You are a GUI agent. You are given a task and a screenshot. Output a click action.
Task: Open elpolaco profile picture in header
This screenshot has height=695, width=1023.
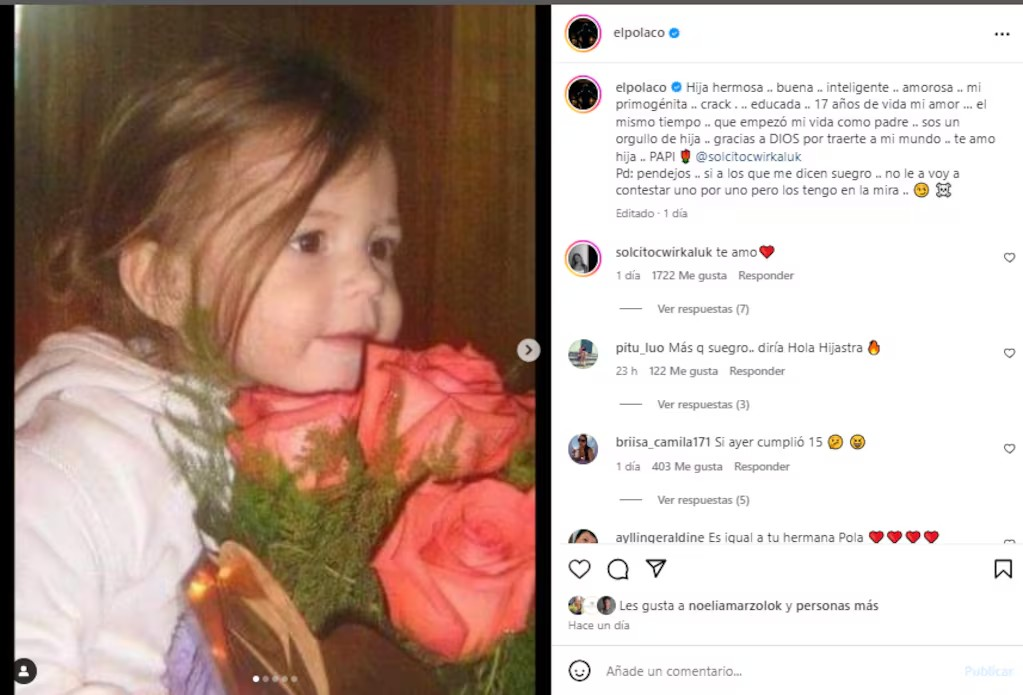tap(583, 33)
